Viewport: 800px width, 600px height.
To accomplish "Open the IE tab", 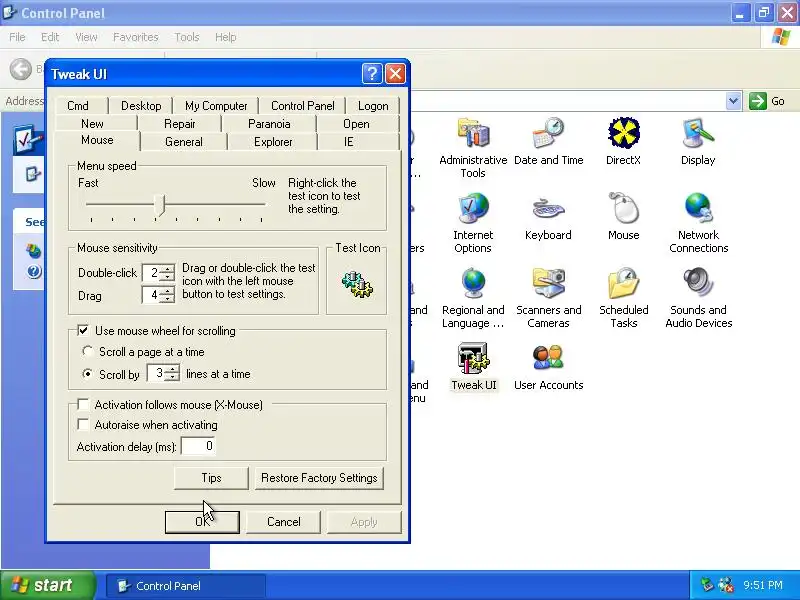I will pyautogui.click(x=348, y=142).
